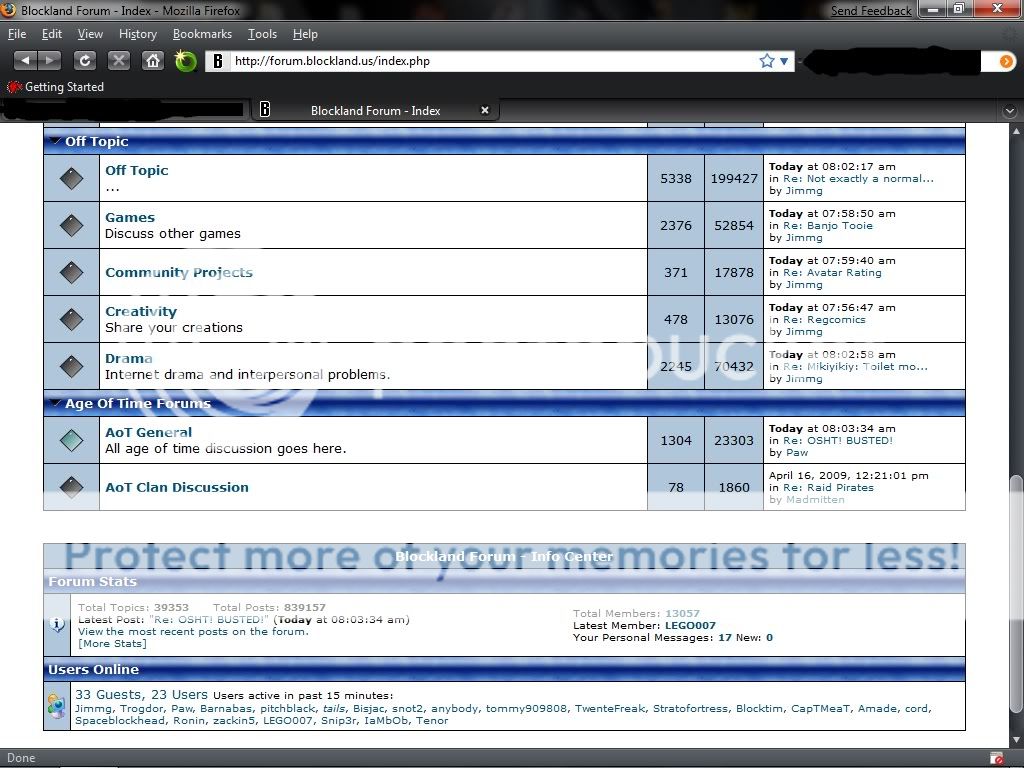
Task: Go forward with the browser Forward arrow
Action: coord(50,61)
